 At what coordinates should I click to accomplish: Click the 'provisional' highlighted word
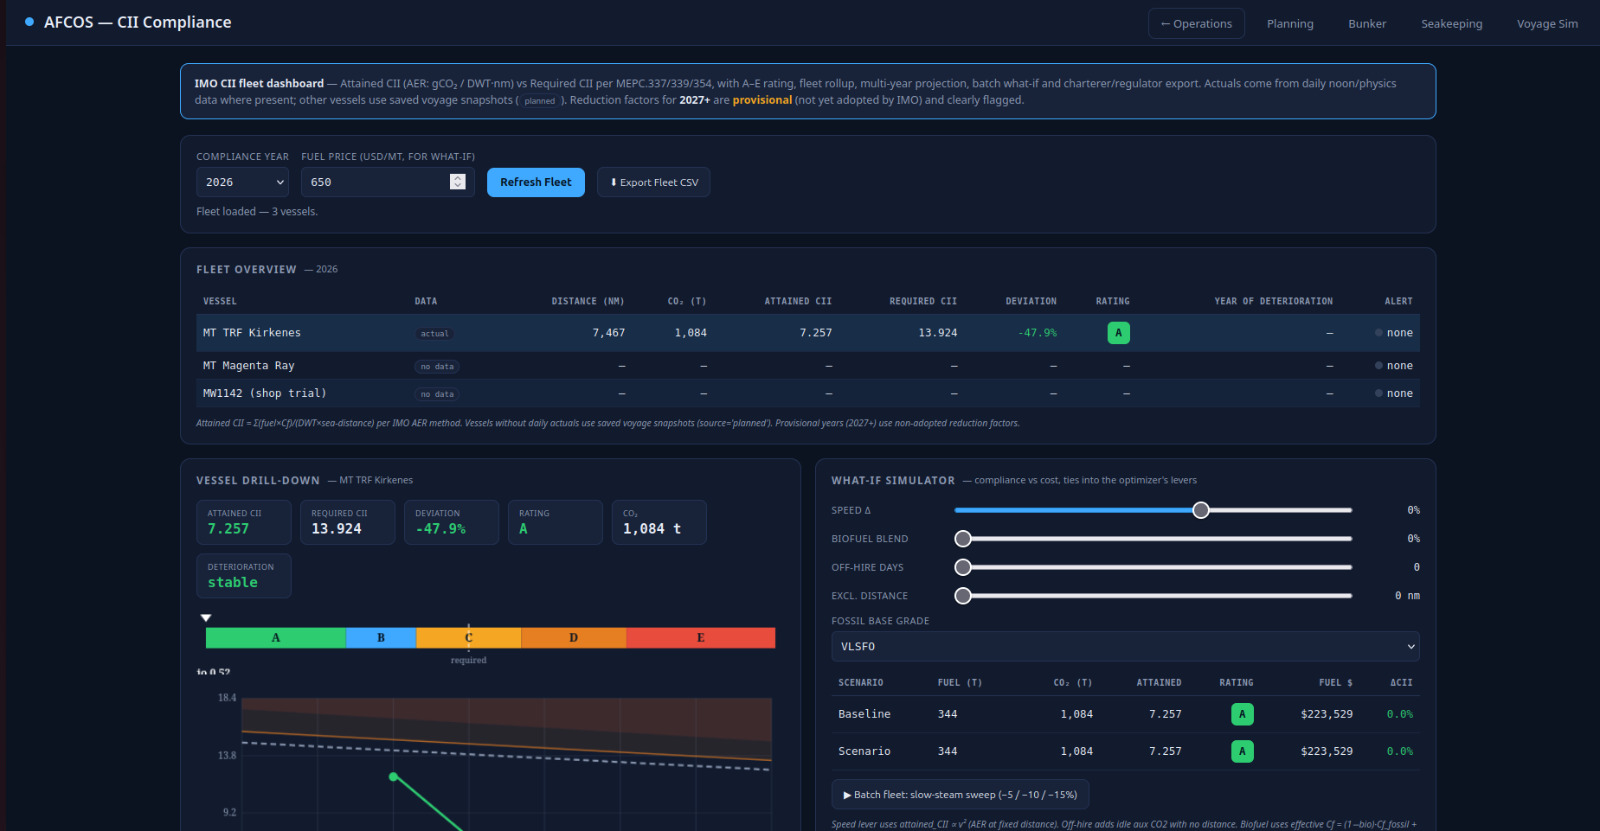tap(762, 100)
